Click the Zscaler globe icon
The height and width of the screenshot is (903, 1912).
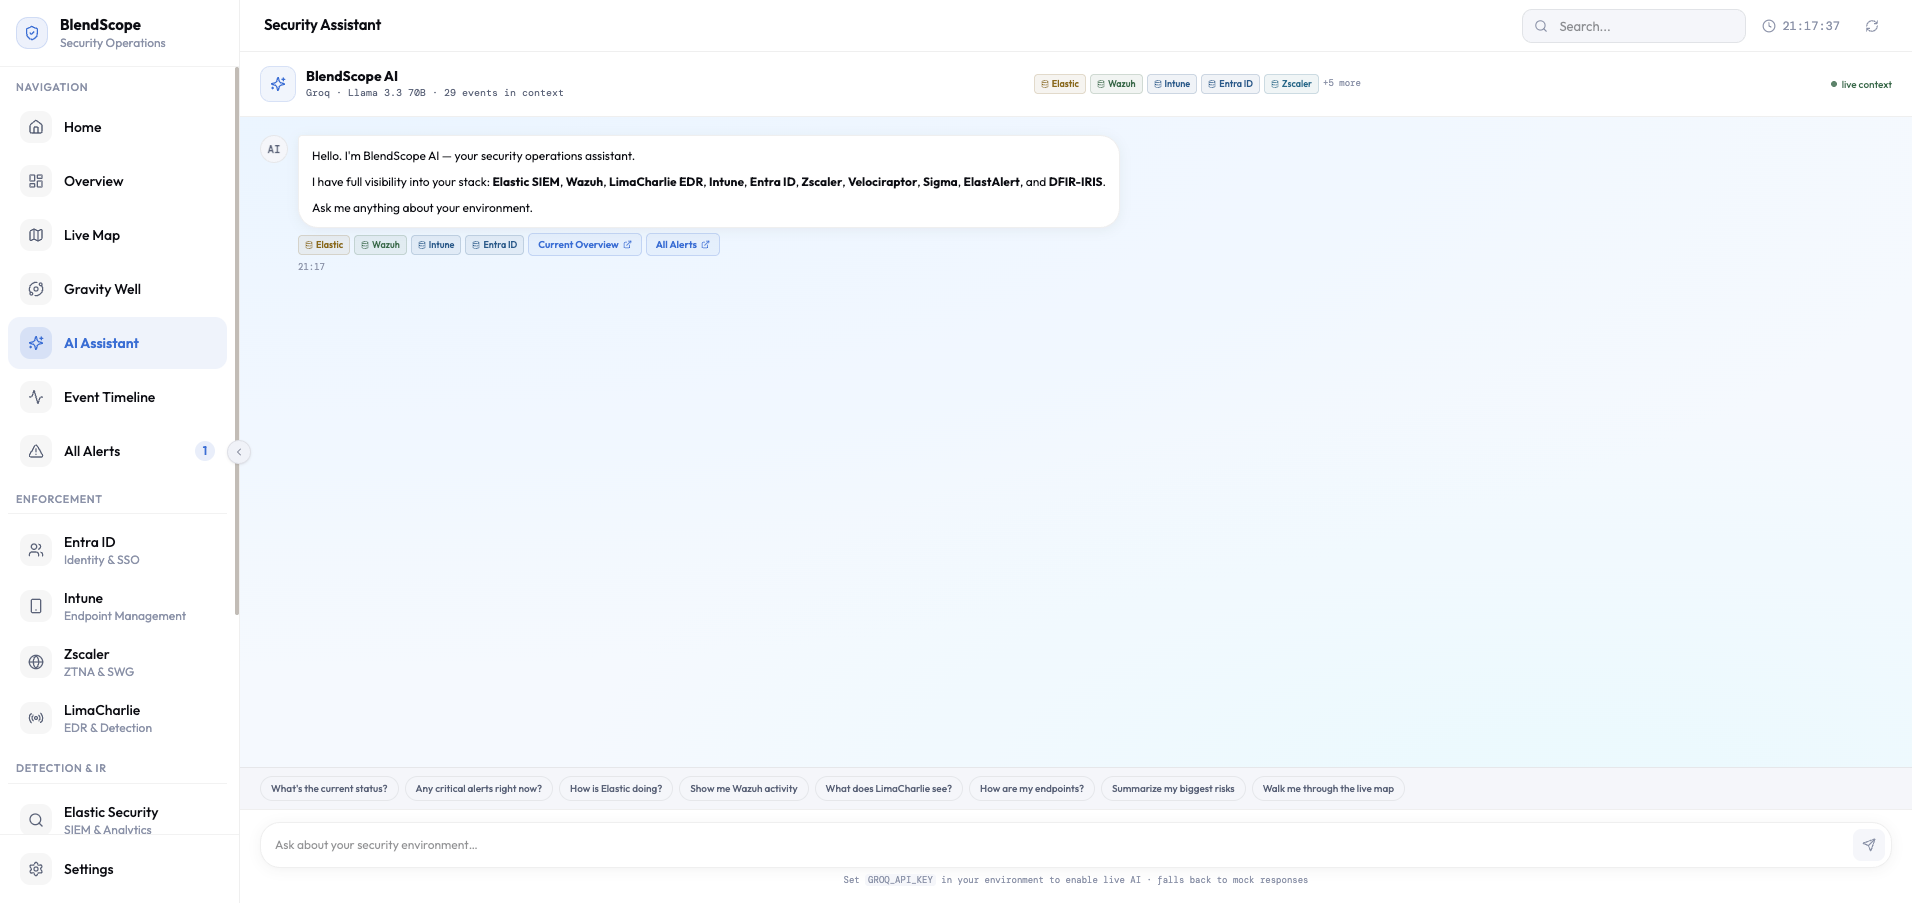tap(36, 662)
